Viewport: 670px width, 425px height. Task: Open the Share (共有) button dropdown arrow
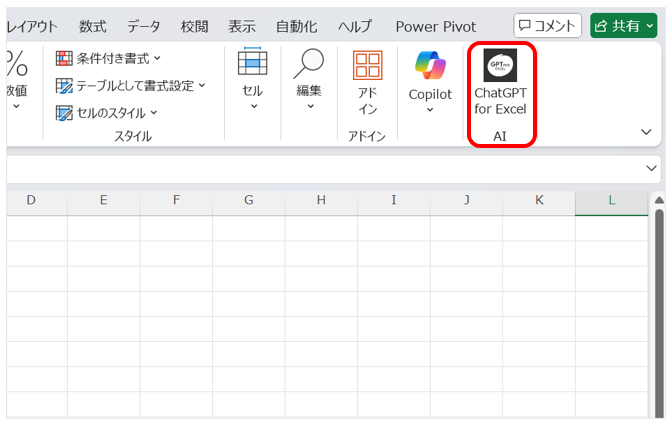649,26
